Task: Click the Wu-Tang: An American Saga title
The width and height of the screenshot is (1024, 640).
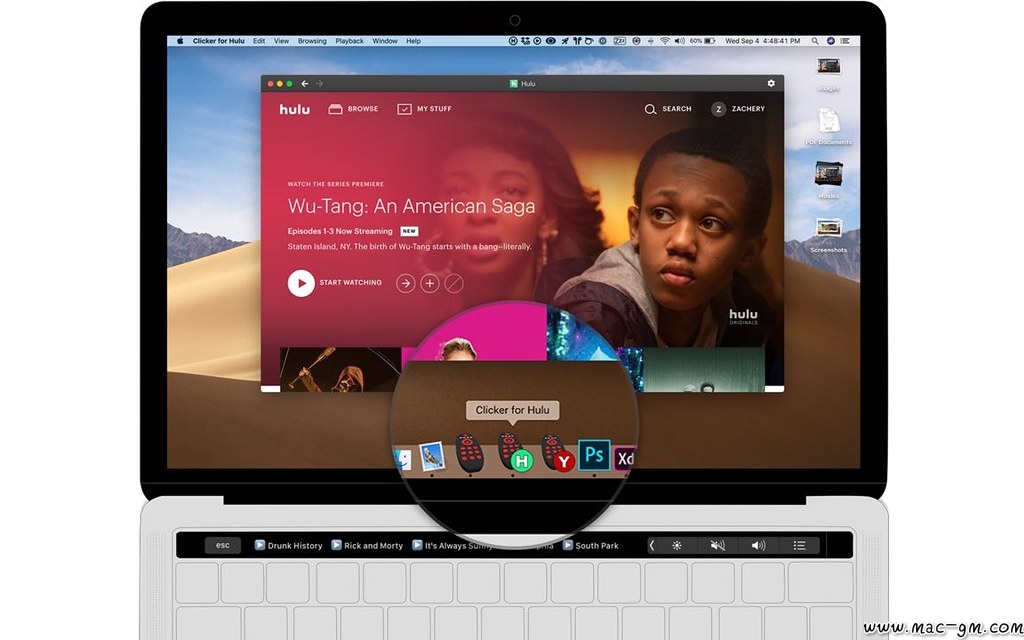Action: (411, 206)
